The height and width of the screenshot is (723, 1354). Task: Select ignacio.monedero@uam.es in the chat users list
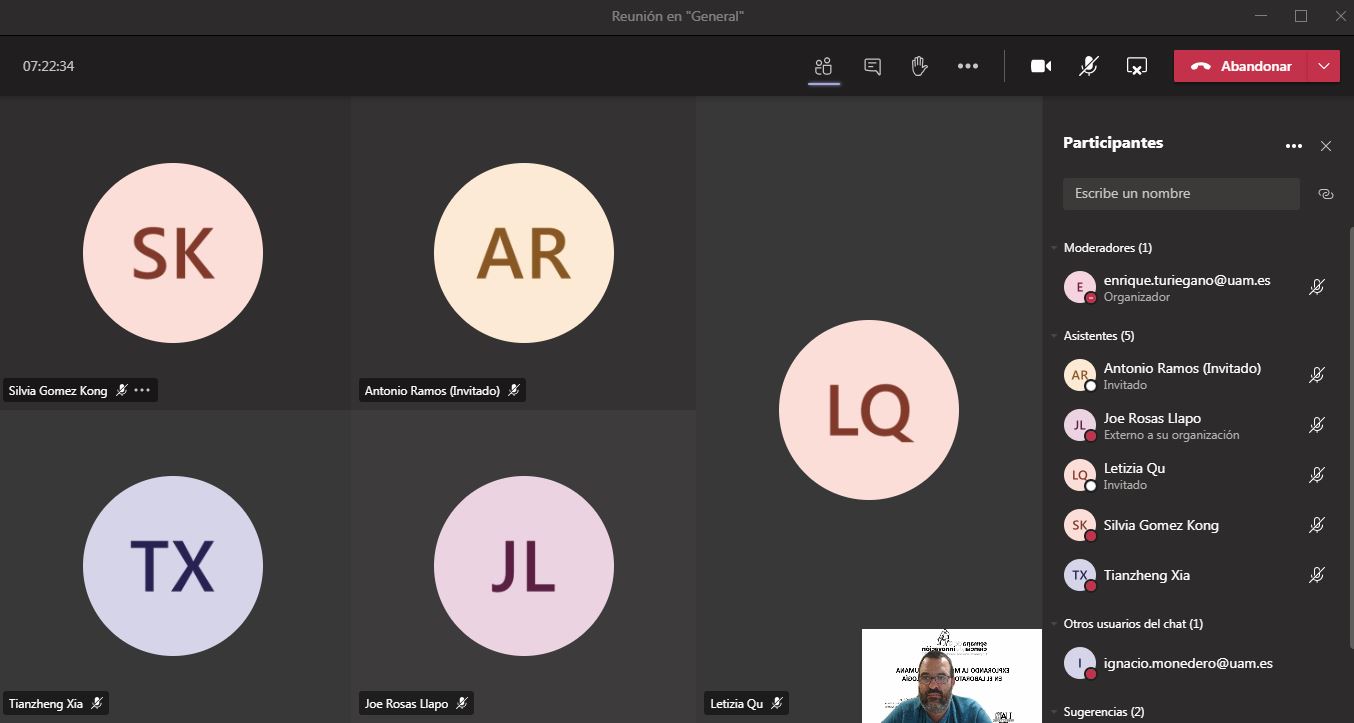pos(1187,663)
